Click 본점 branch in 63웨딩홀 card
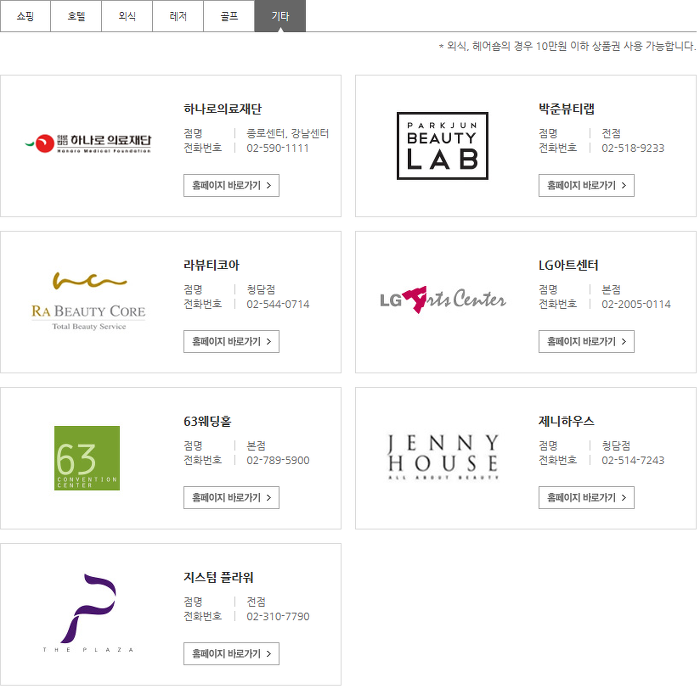 click(256, 446)
